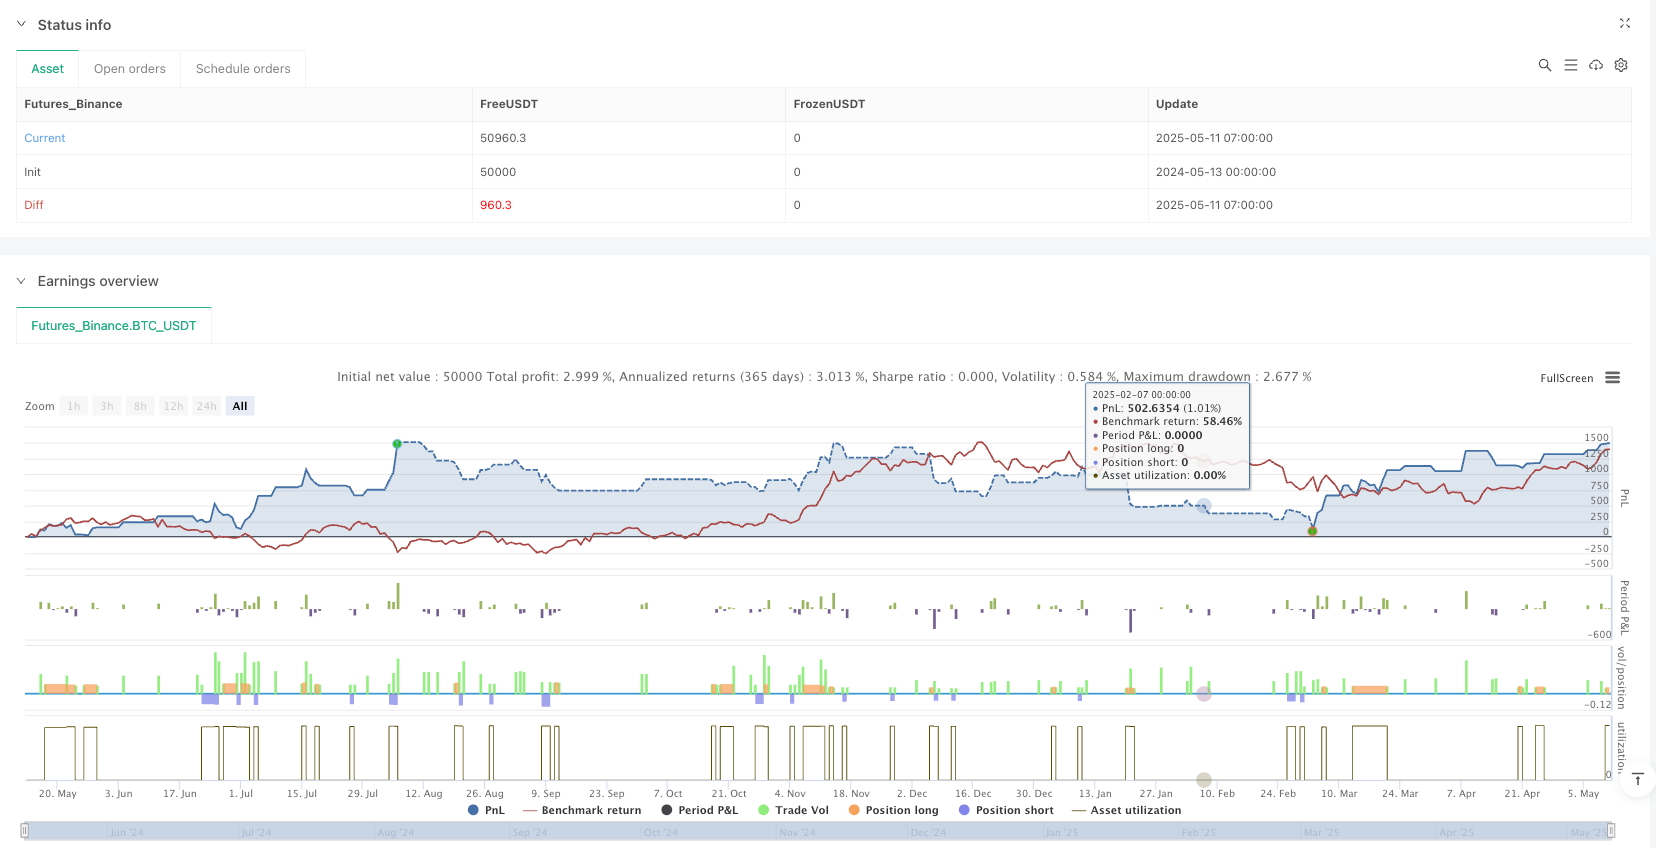Click the scroll-to-top arrow button
The width and height of the screenshot is (1656, 848).
(1637, 780)
